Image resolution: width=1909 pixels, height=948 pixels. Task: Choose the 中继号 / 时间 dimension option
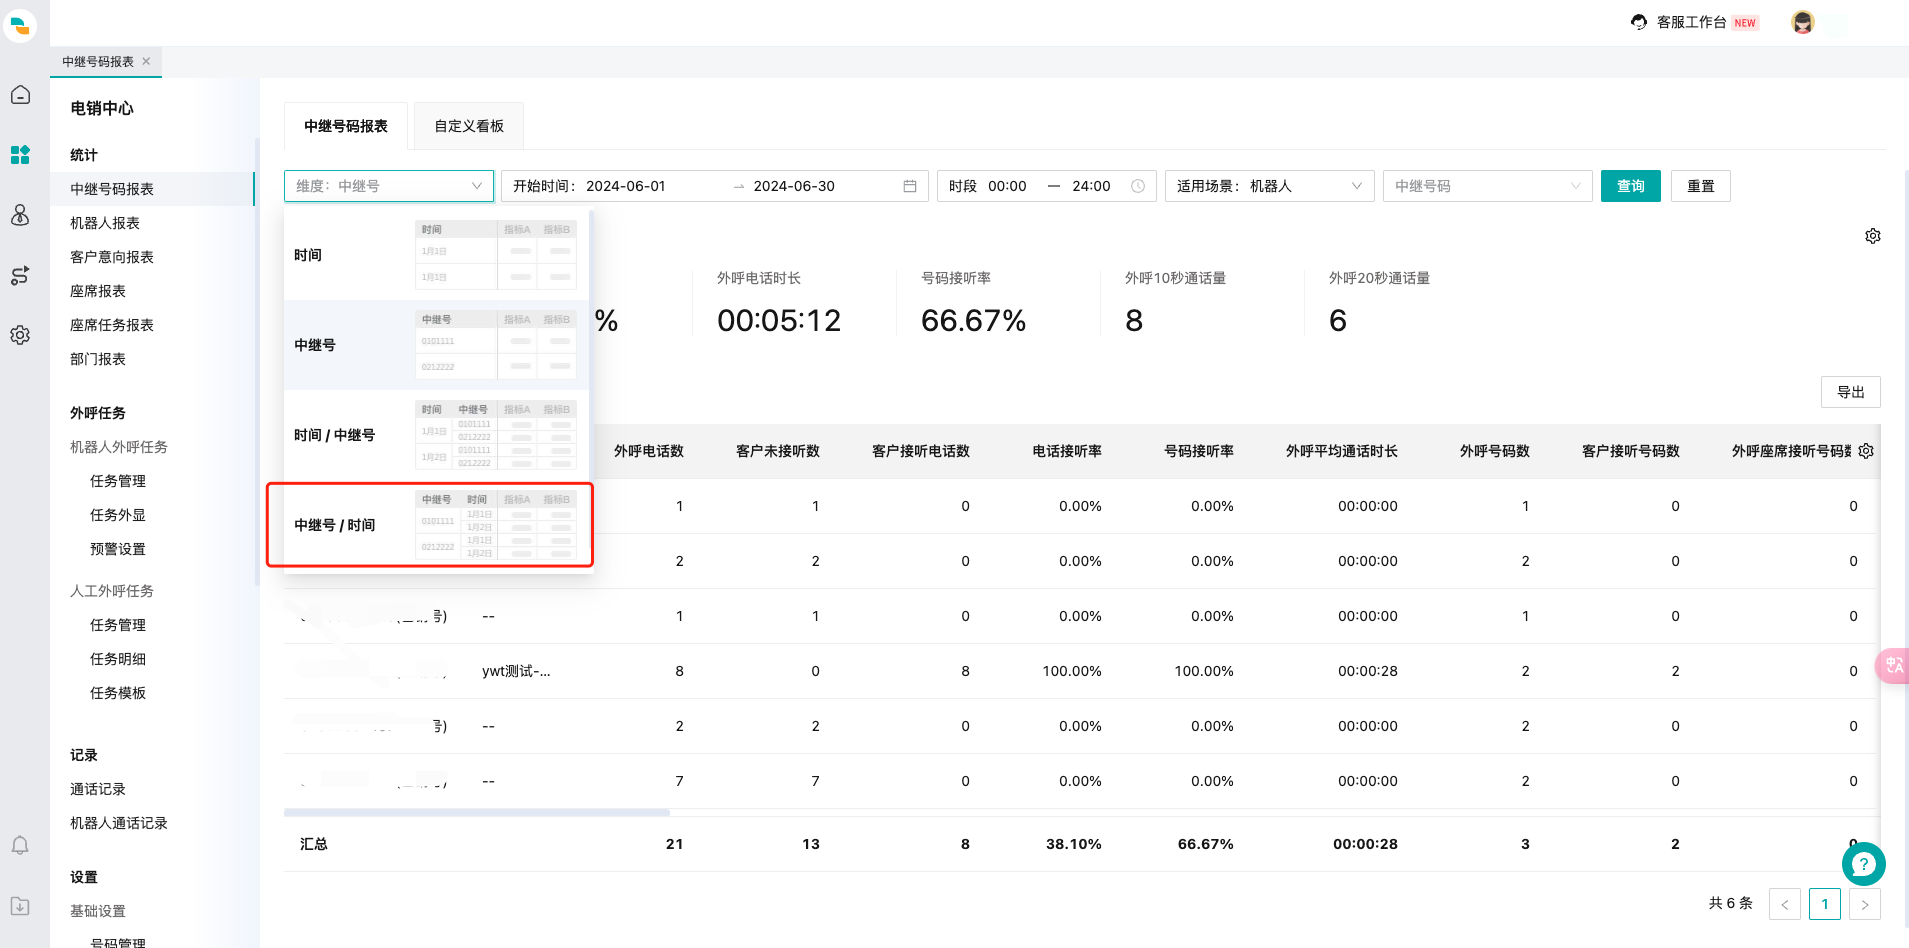(436, 525)
